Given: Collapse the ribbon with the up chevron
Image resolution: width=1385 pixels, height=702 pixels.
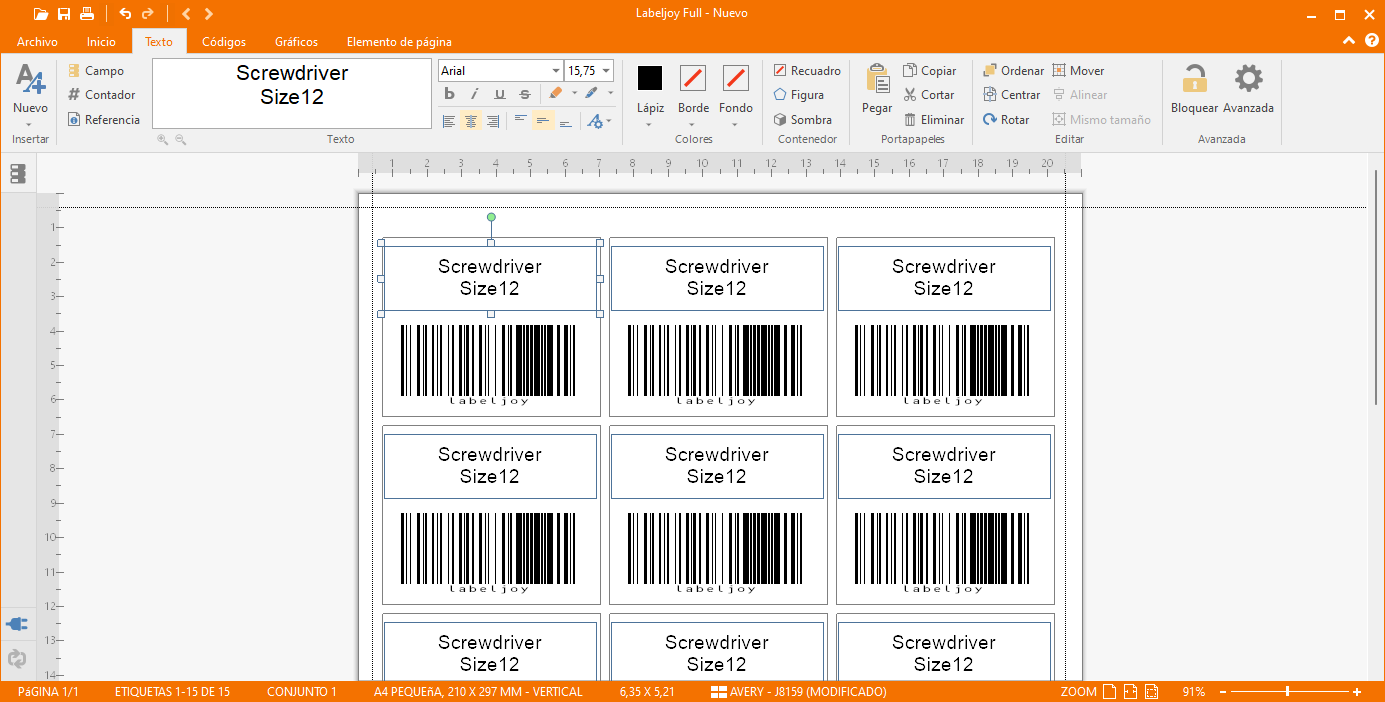Looking at the screenshot, I should 1349,41.
